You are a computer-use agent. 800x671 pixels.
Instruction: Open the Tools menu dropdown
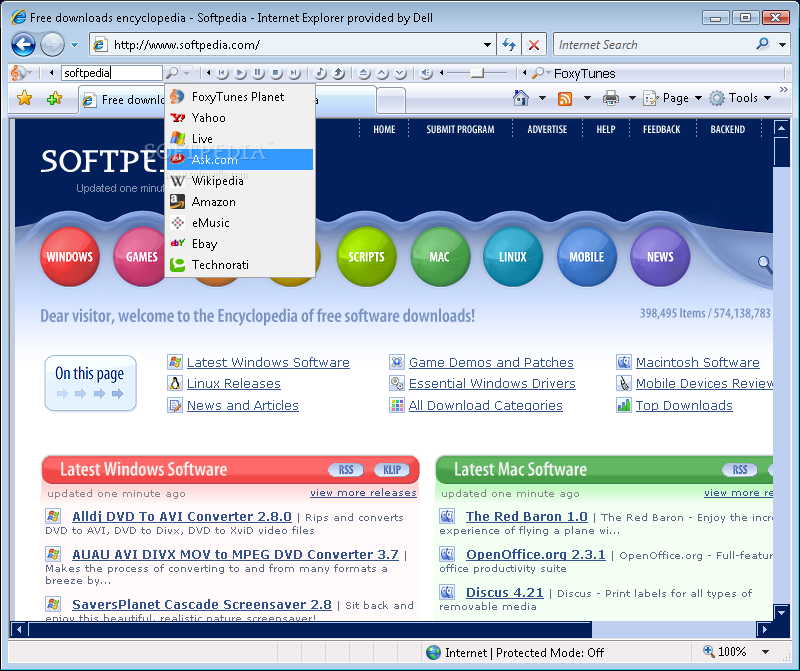click(740, 98)
